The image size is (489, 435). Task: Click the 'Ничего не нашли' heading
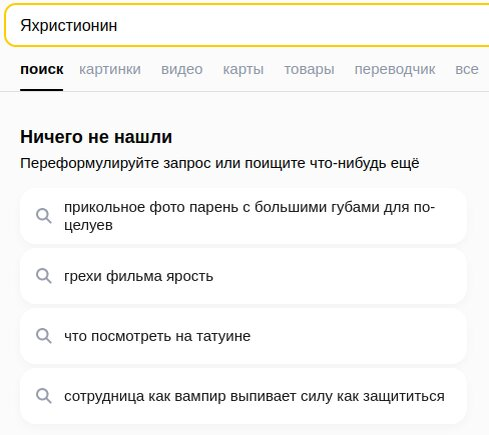tap(96, 137)
